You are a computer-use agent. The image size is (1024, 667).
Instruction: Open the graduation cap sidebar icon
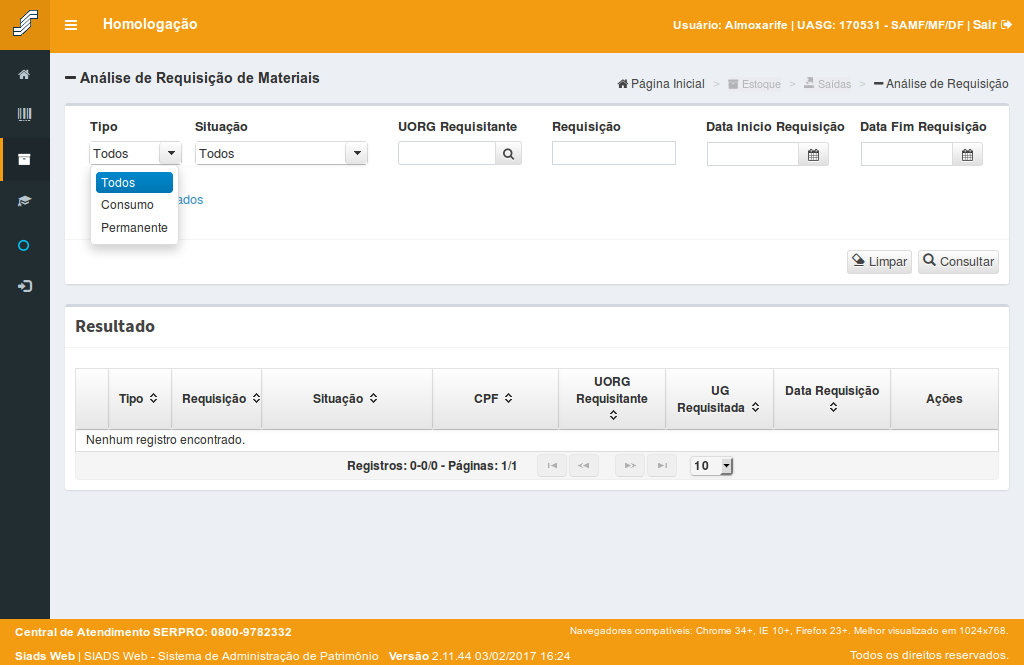tap(24, 201)
